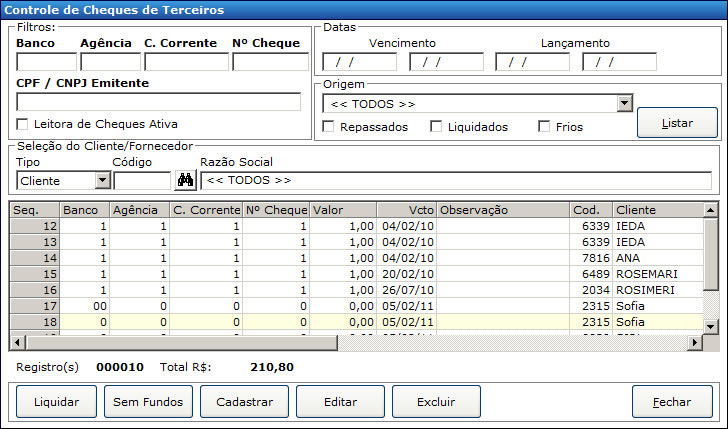Click the grid scroll down arrow
Image resolution: width=728 pixels, height=429 pixels.
[711, 326]
